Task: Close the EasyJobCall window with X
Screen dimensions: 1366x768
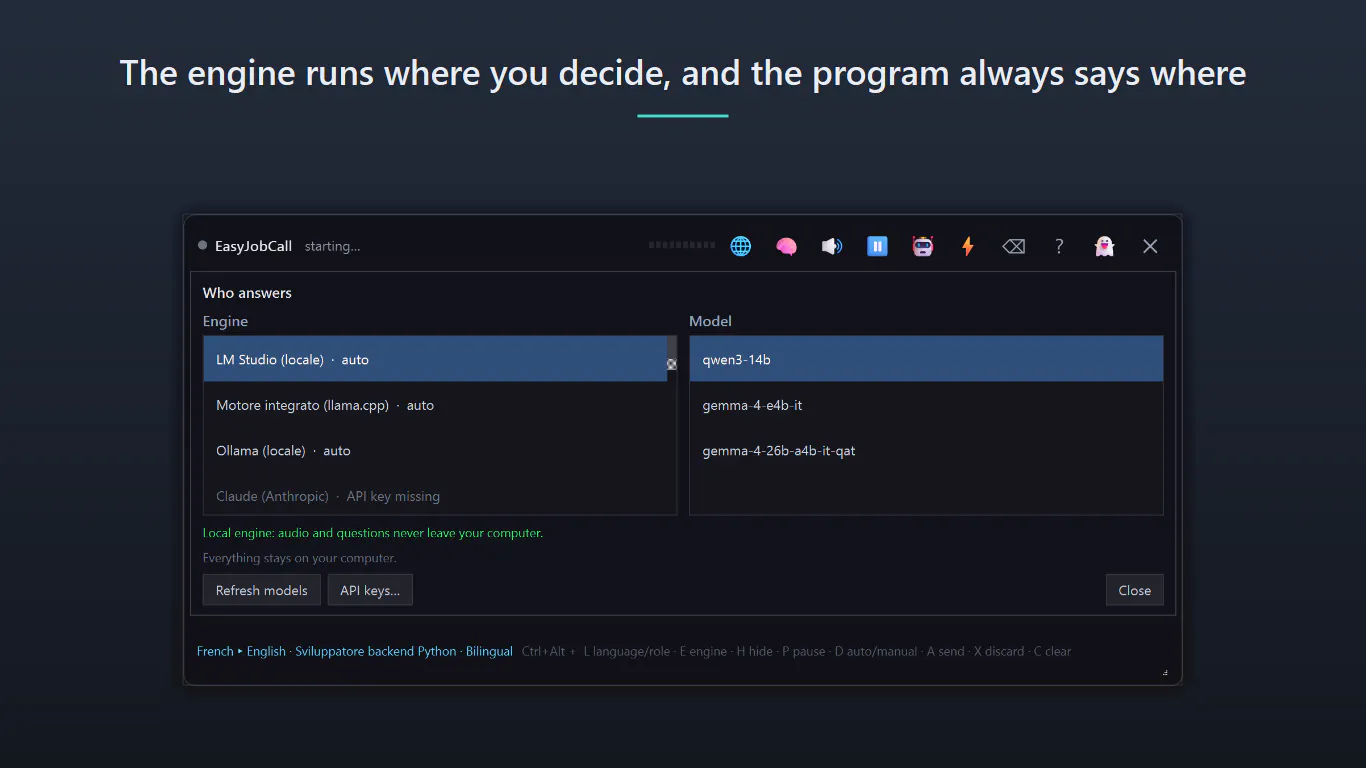Action: pos(1150,246)
